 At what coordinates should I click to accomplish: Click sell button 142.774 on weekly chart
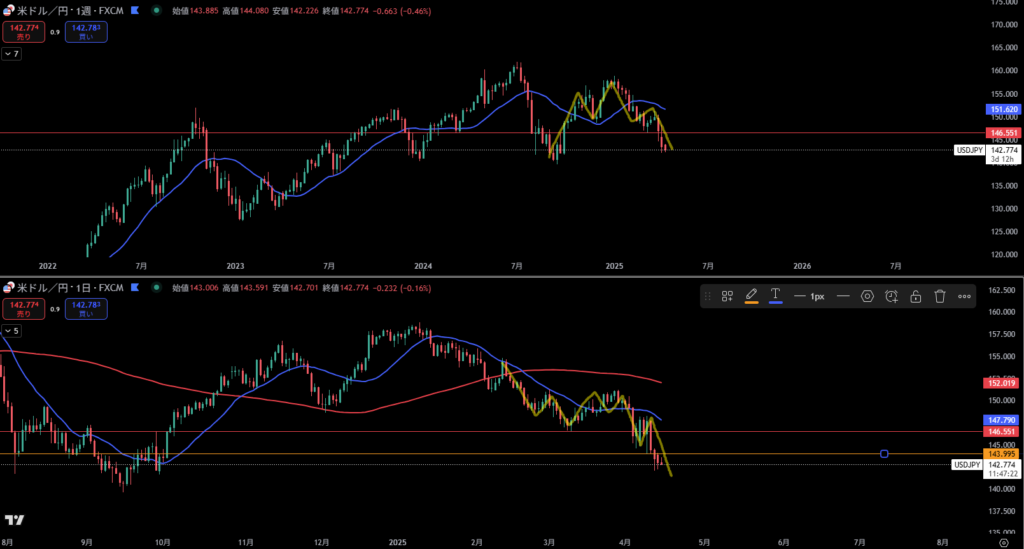pyautogui.click(x=24, y=32)
